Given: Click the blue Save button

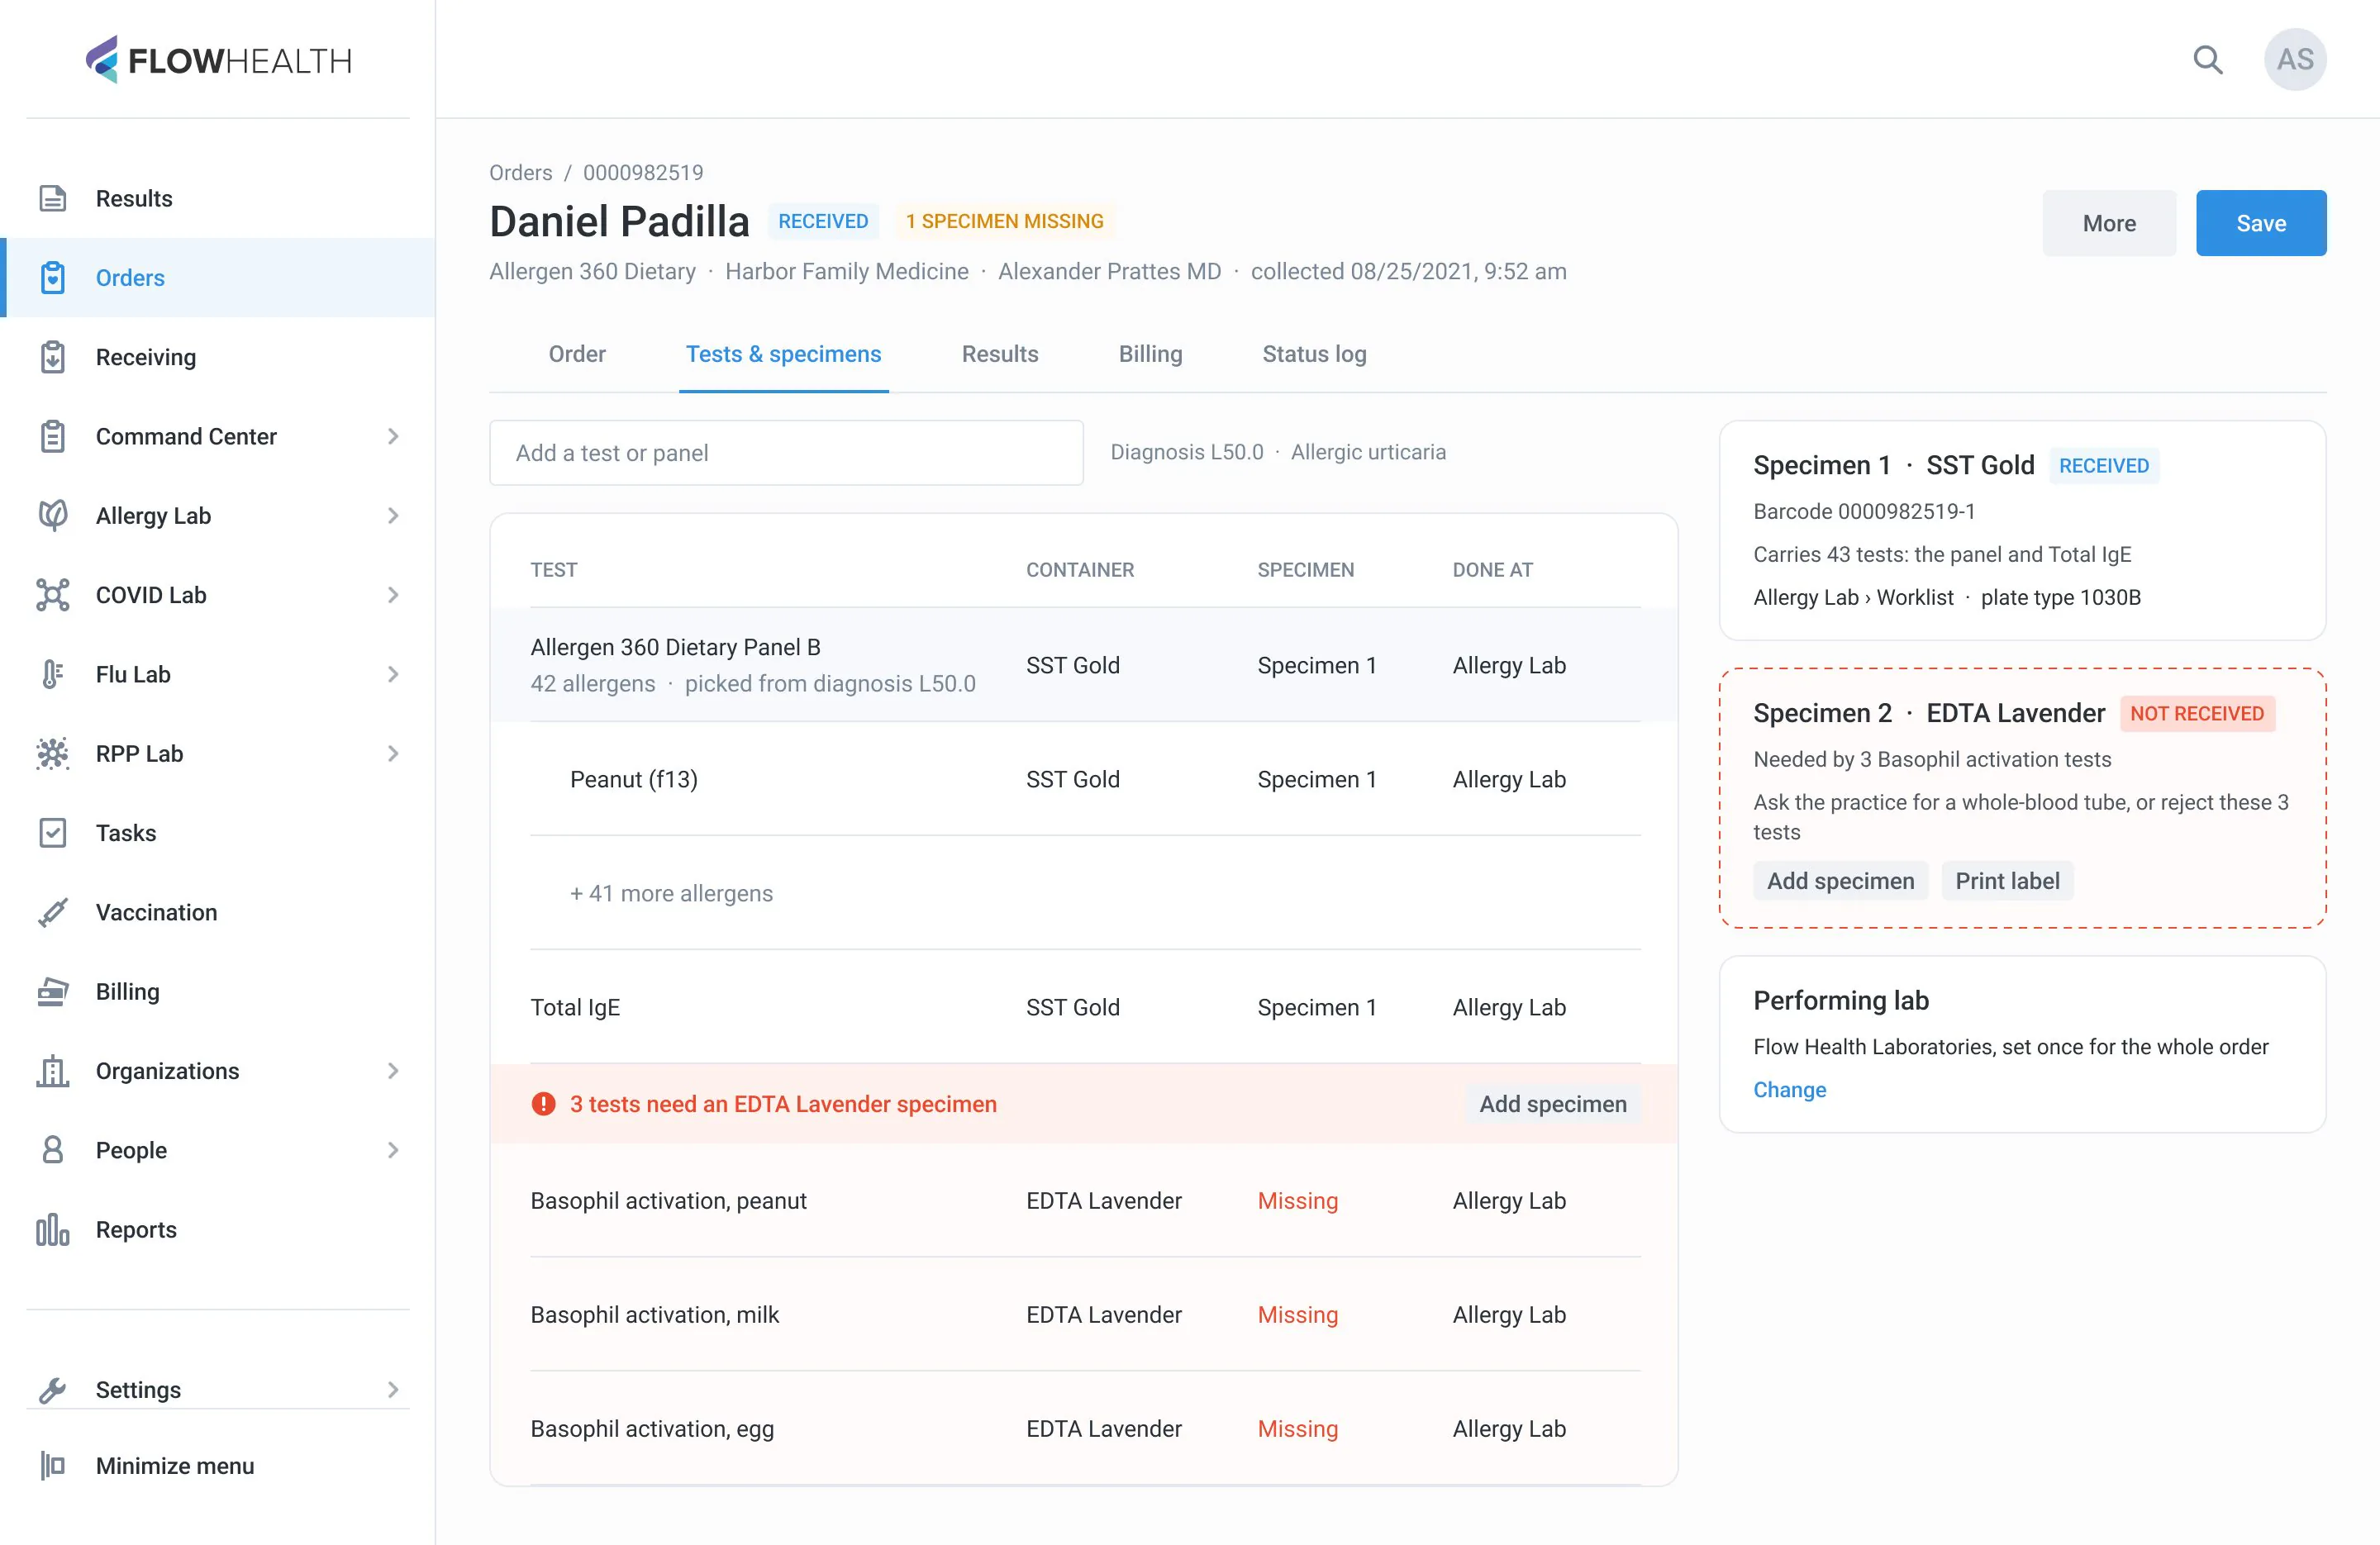Looking at the screenshot, I should click(x=2260, y=223).
